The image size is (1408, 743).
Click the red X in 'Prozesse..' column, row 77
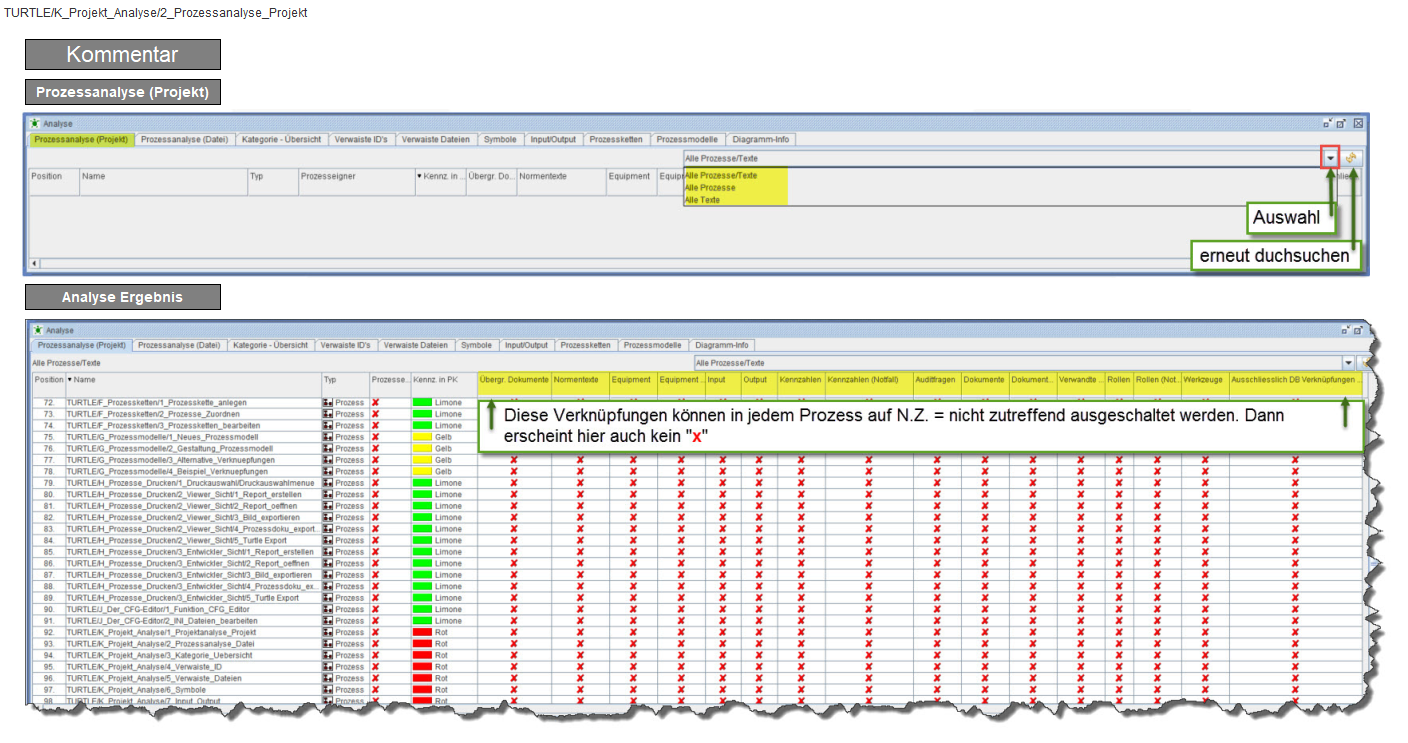point(376,460)
